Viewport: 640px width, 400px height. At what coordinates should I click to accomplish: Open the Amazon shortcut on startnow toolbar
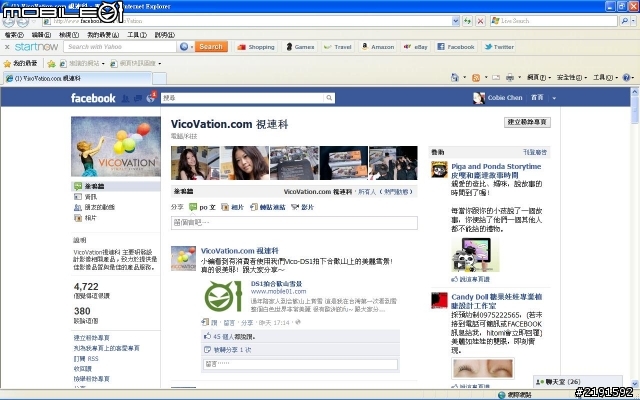[378, 47]
